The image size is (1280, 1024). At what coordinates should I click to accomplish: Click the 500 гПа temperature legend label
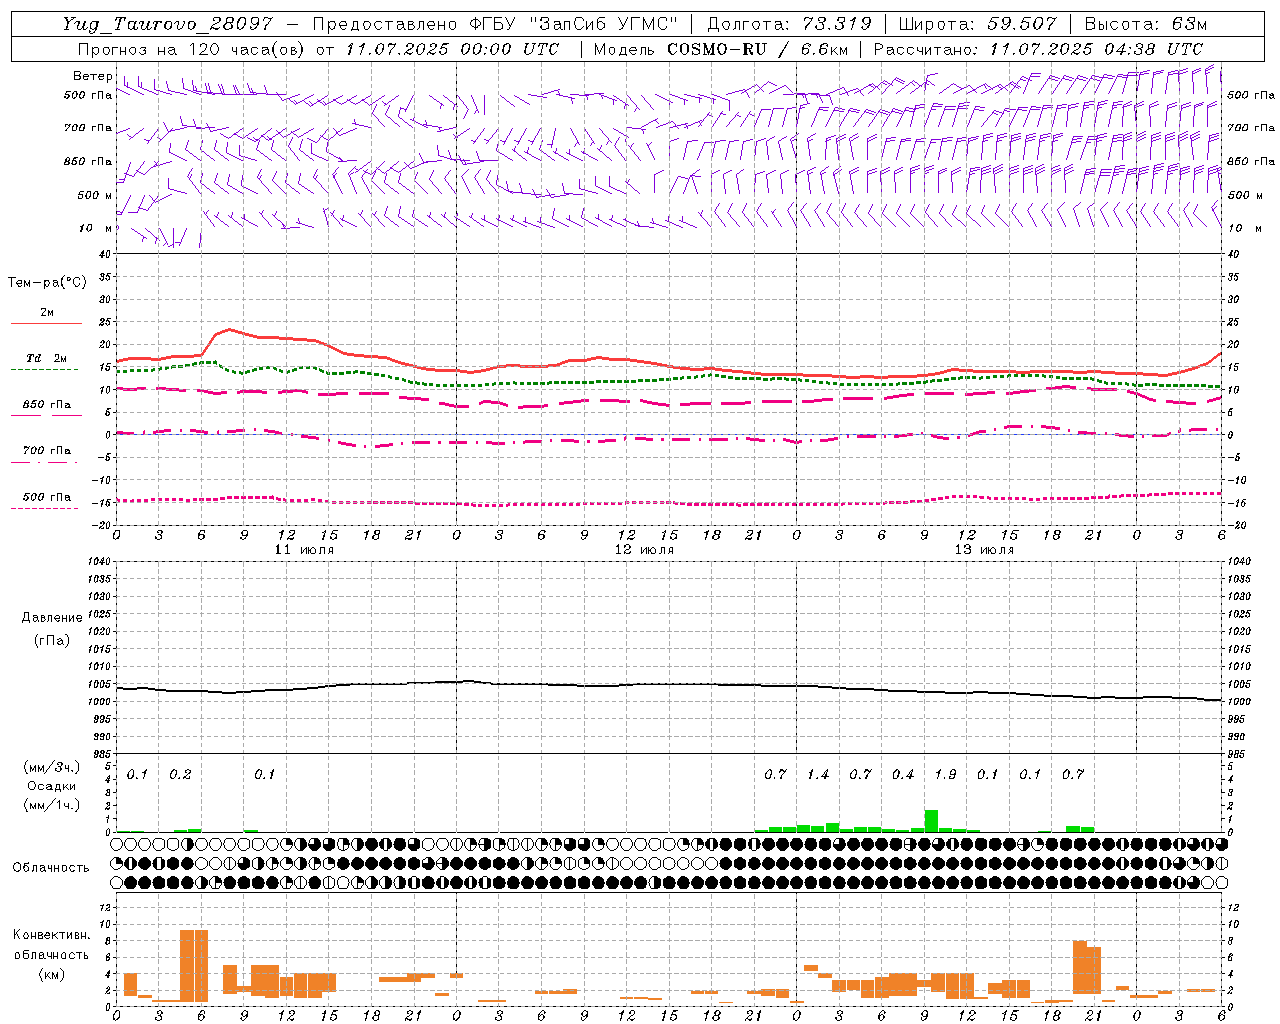[47, 497]
